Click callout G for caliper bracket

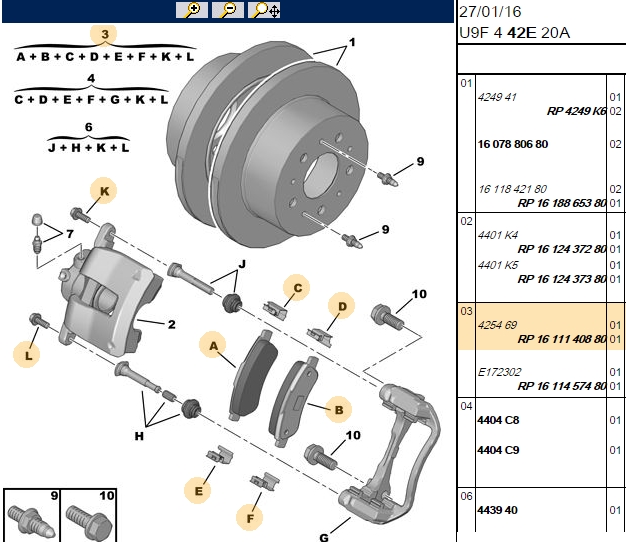point(324,537)
